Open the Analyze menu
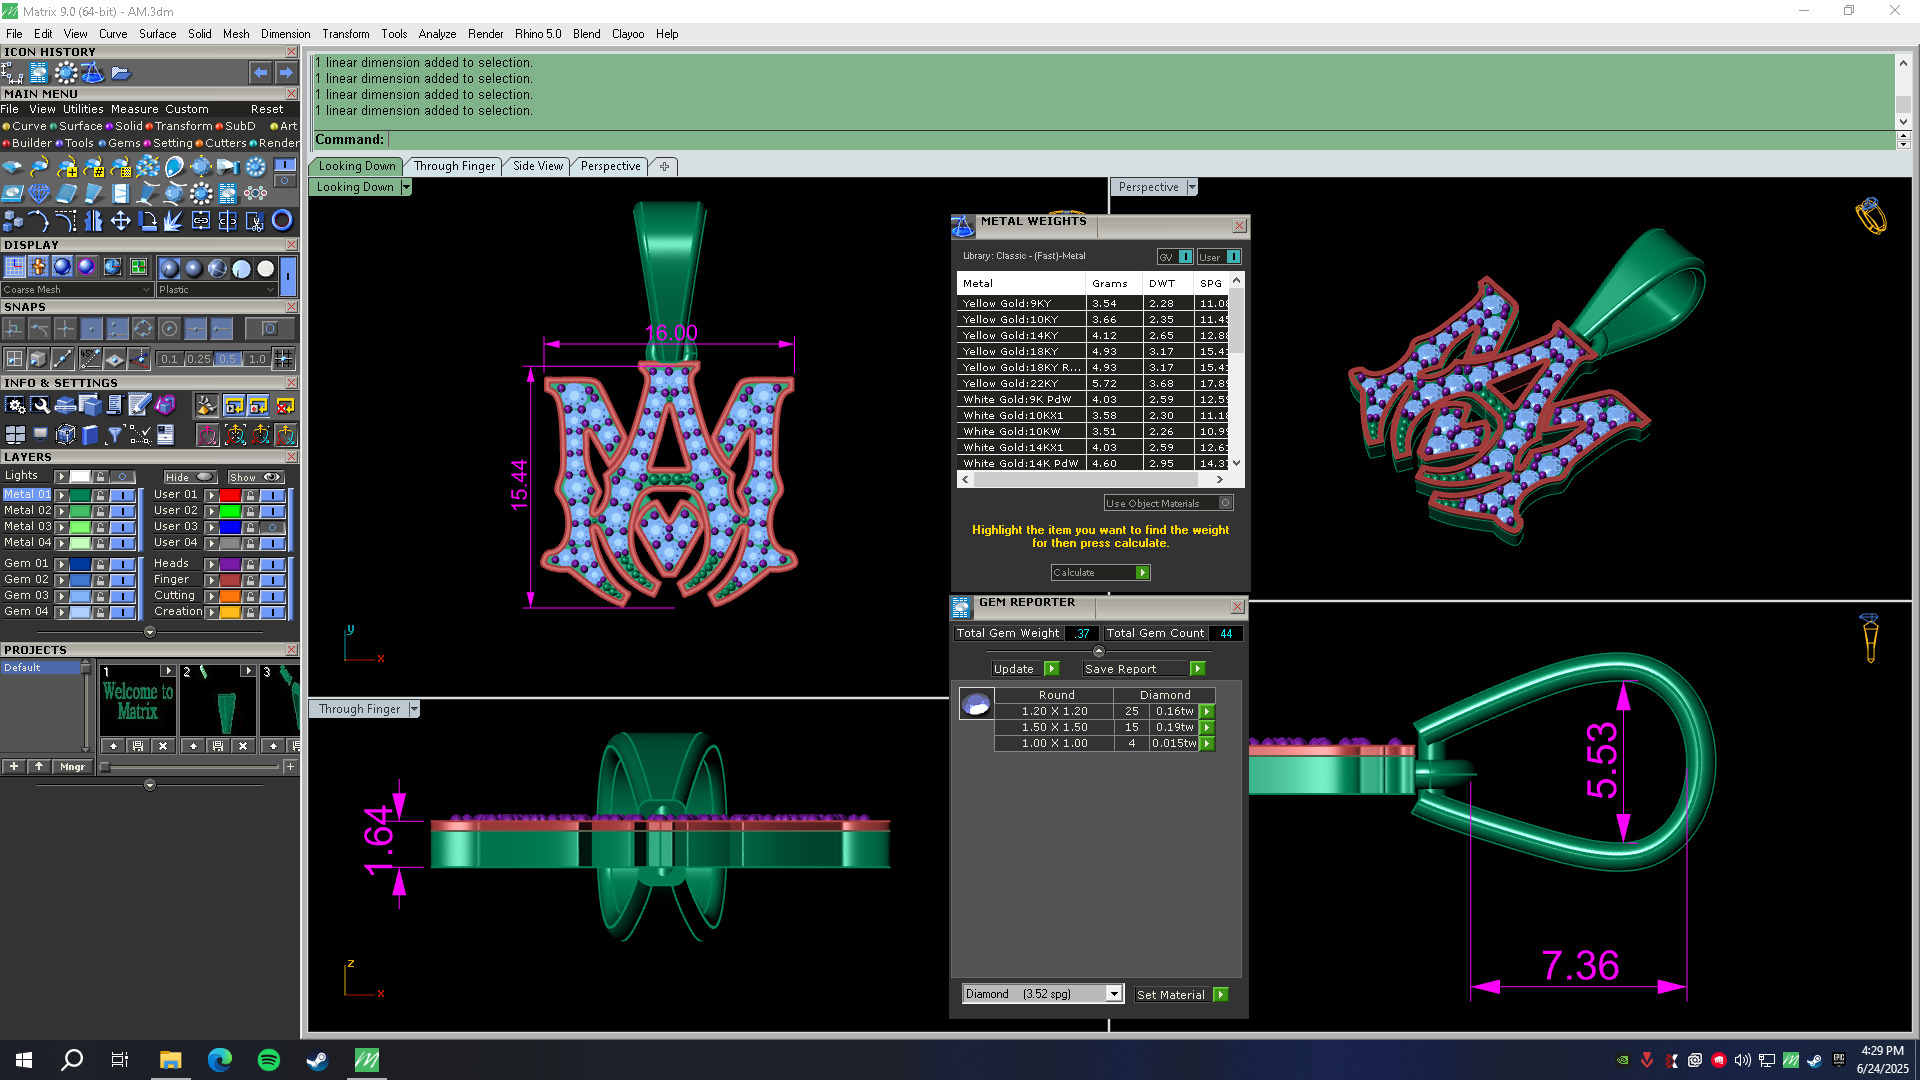Screen dimensions: 1920x1080 [x=436, y=34]
